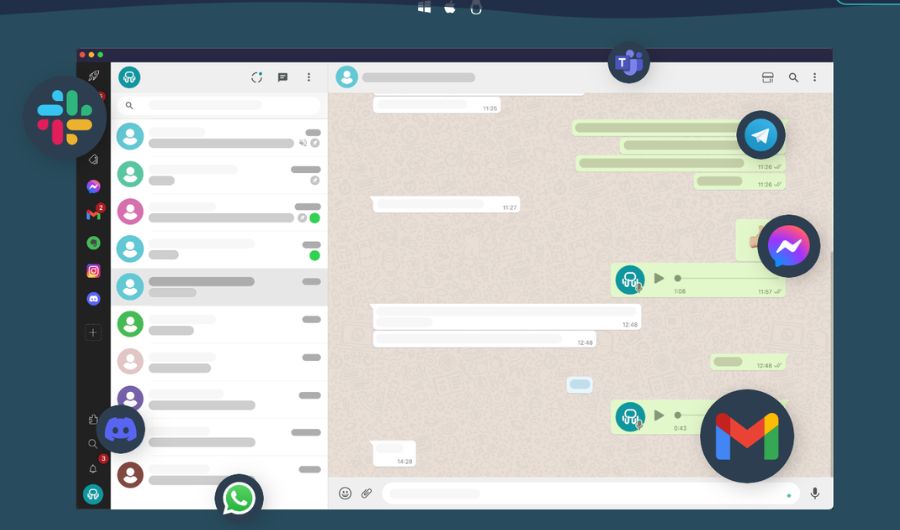Click the chat list search field
900x530 pixels.
219,105
